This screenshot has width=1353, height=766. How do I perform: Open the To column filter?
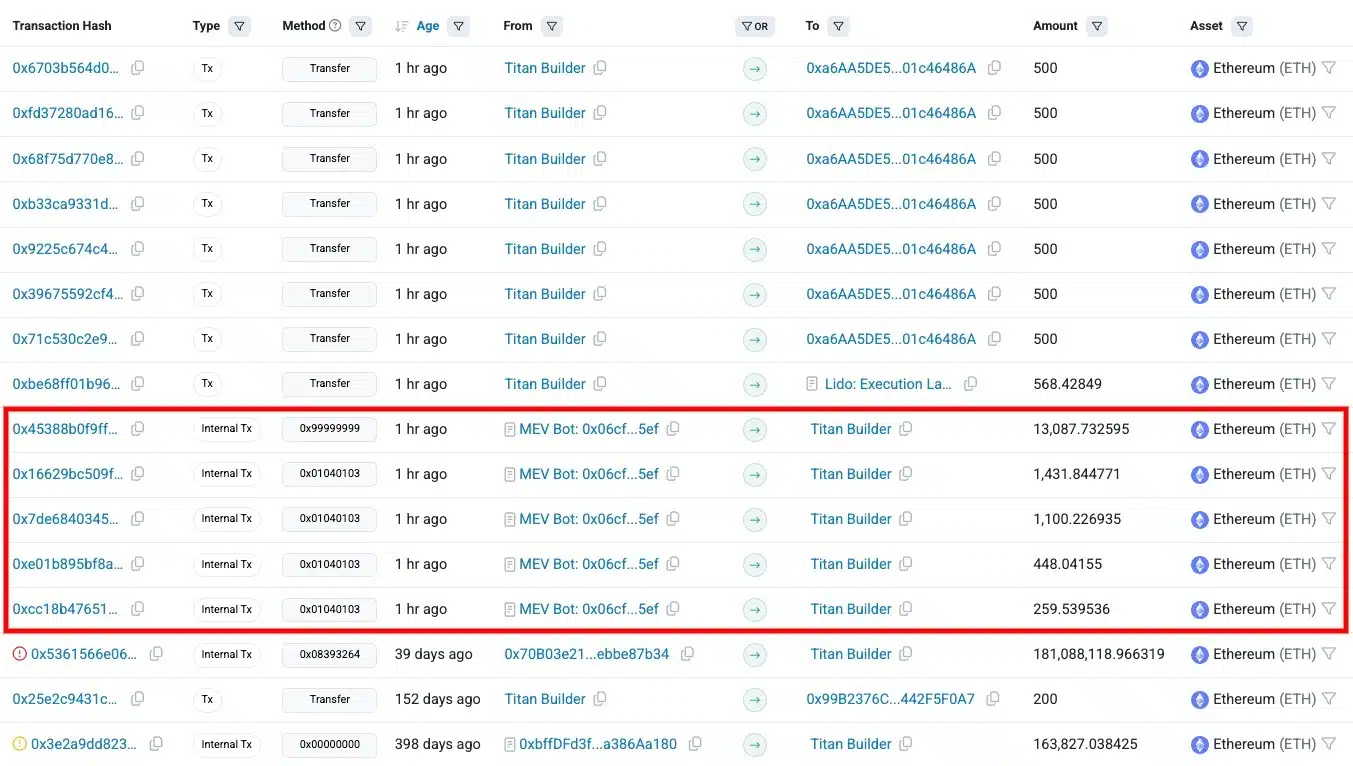pos(838,26)
